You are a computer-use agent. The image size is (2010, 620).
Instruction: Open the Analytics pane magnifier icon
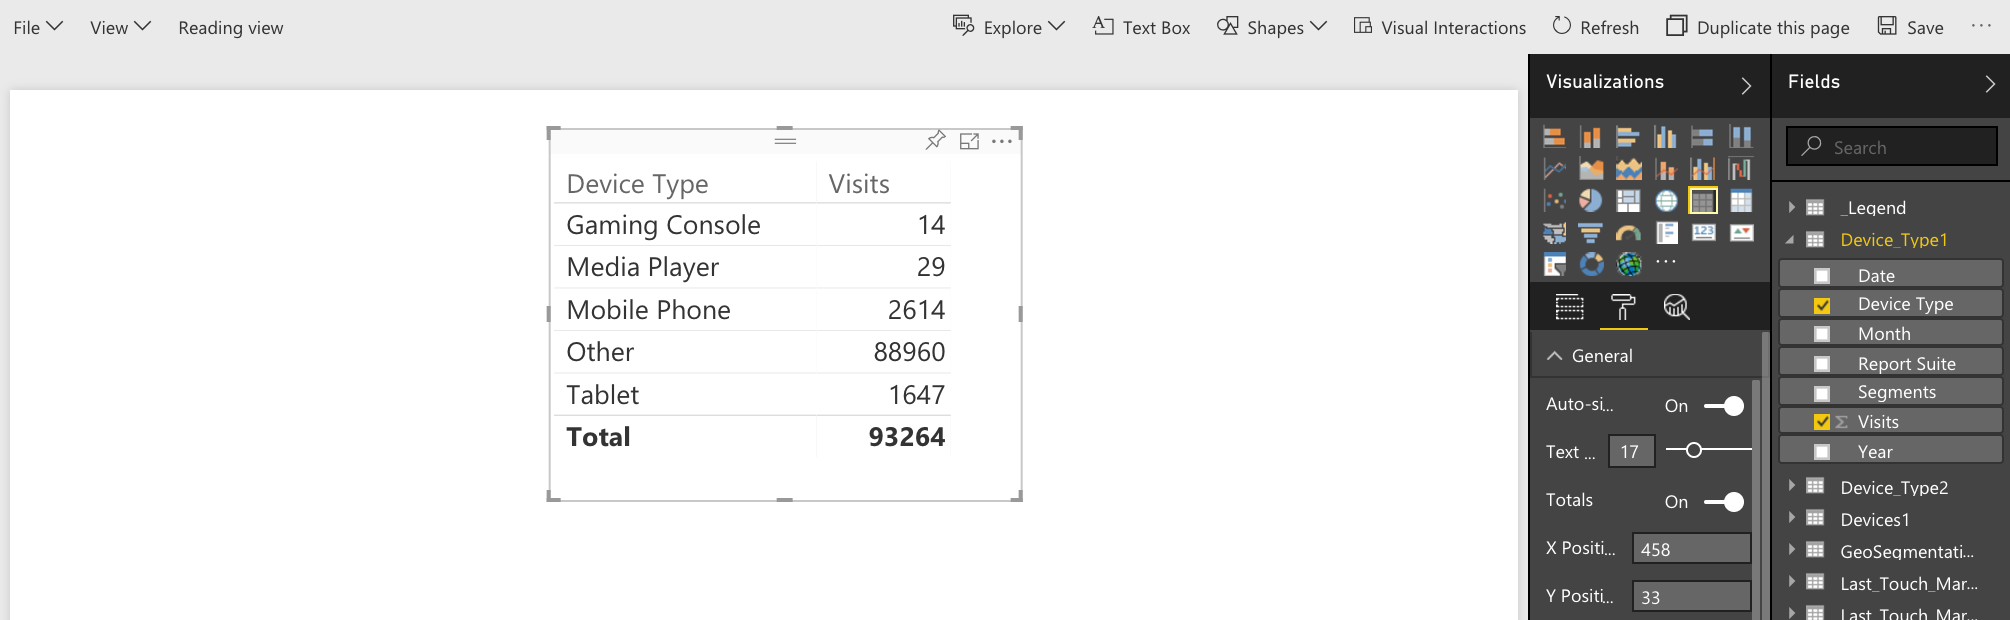tap(1676, 307)
